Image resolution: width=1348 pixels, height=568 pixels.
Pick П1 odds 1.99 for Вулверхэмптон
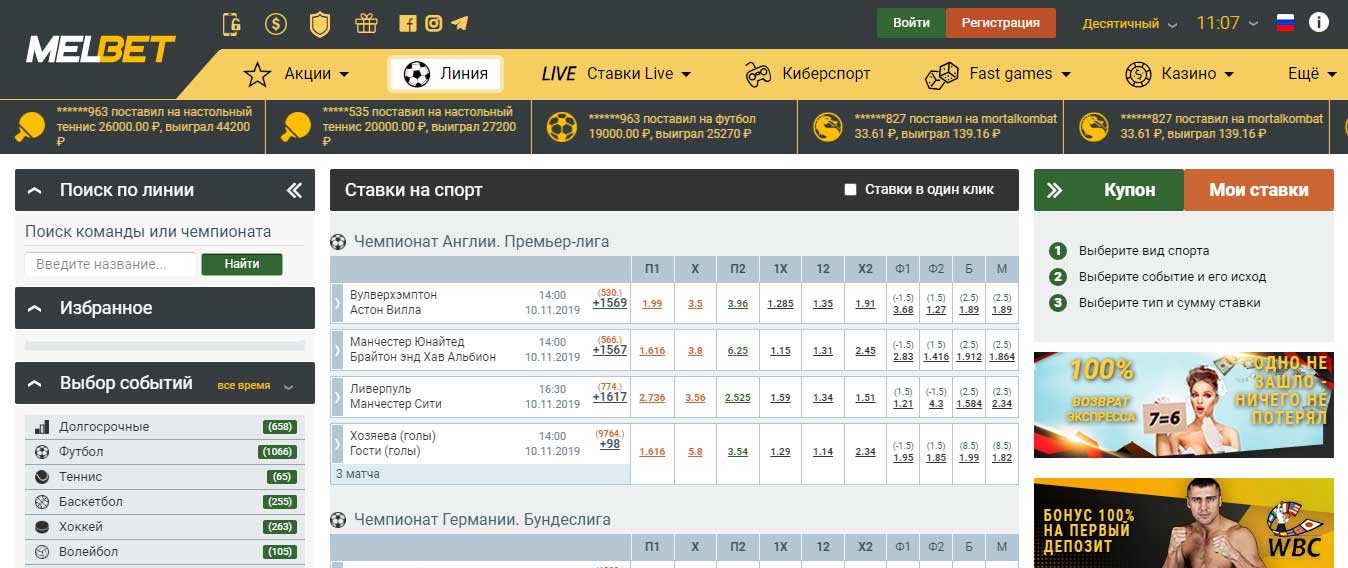point(652,304)
